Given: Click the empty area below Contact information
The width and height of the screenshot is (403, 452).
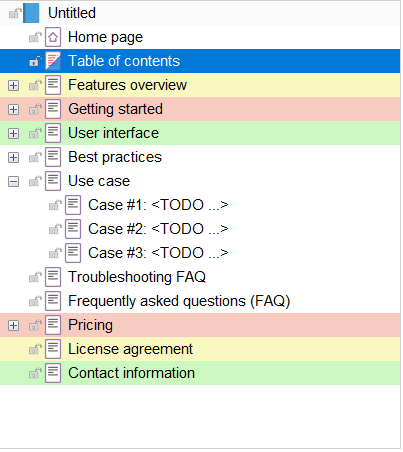Looking at the screenshot, I should [x=200, y=417].
